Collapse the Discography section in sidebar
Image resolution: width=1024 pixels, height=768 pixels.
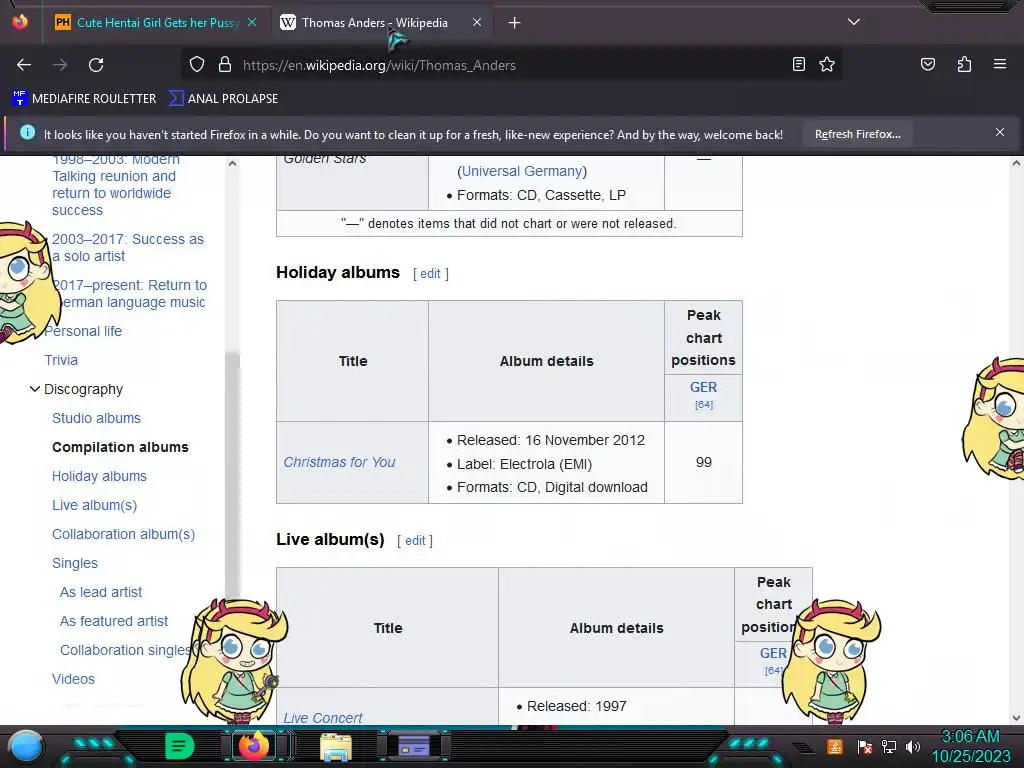click(x=35, y=389)
